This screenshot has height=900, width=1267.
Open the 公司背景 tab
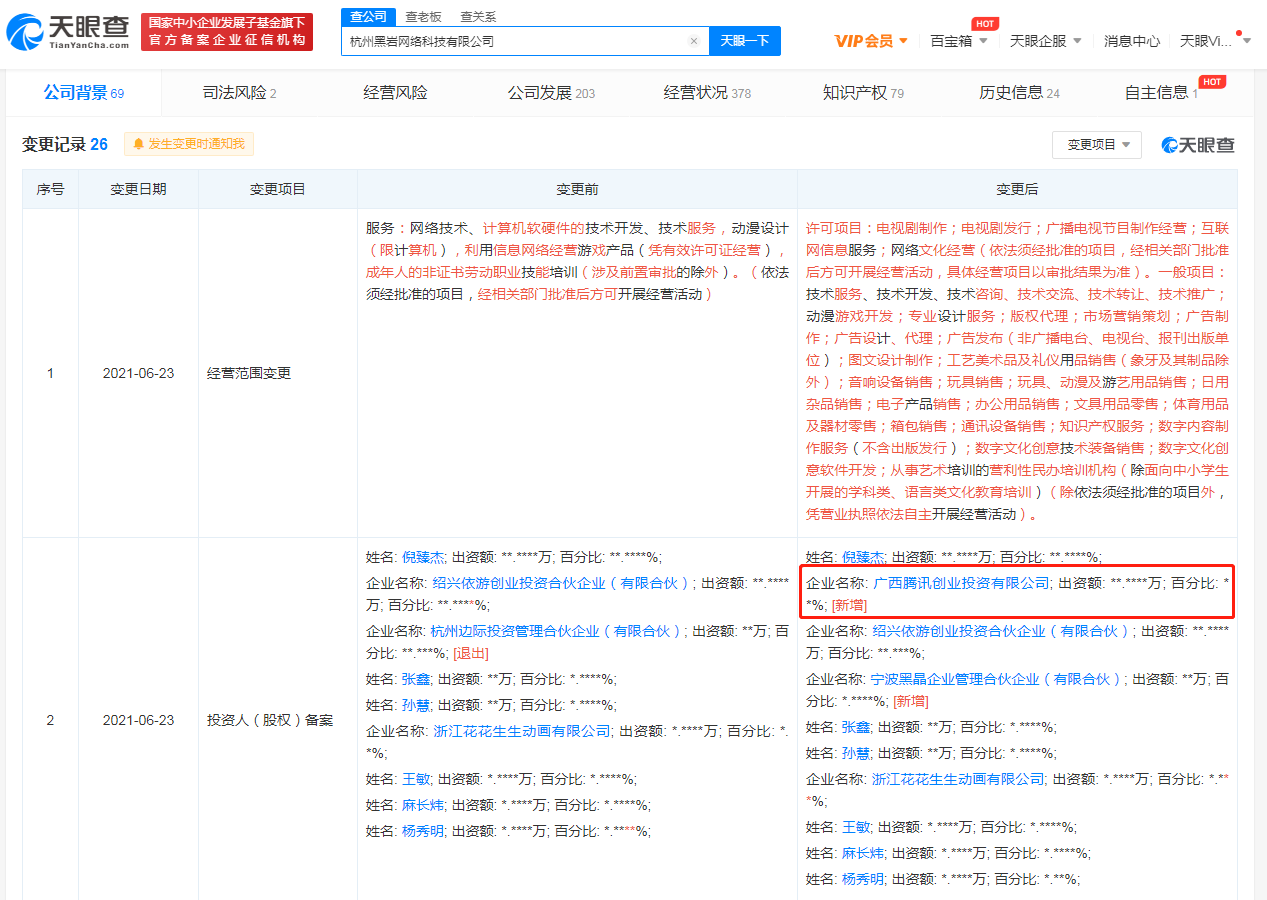83,93
